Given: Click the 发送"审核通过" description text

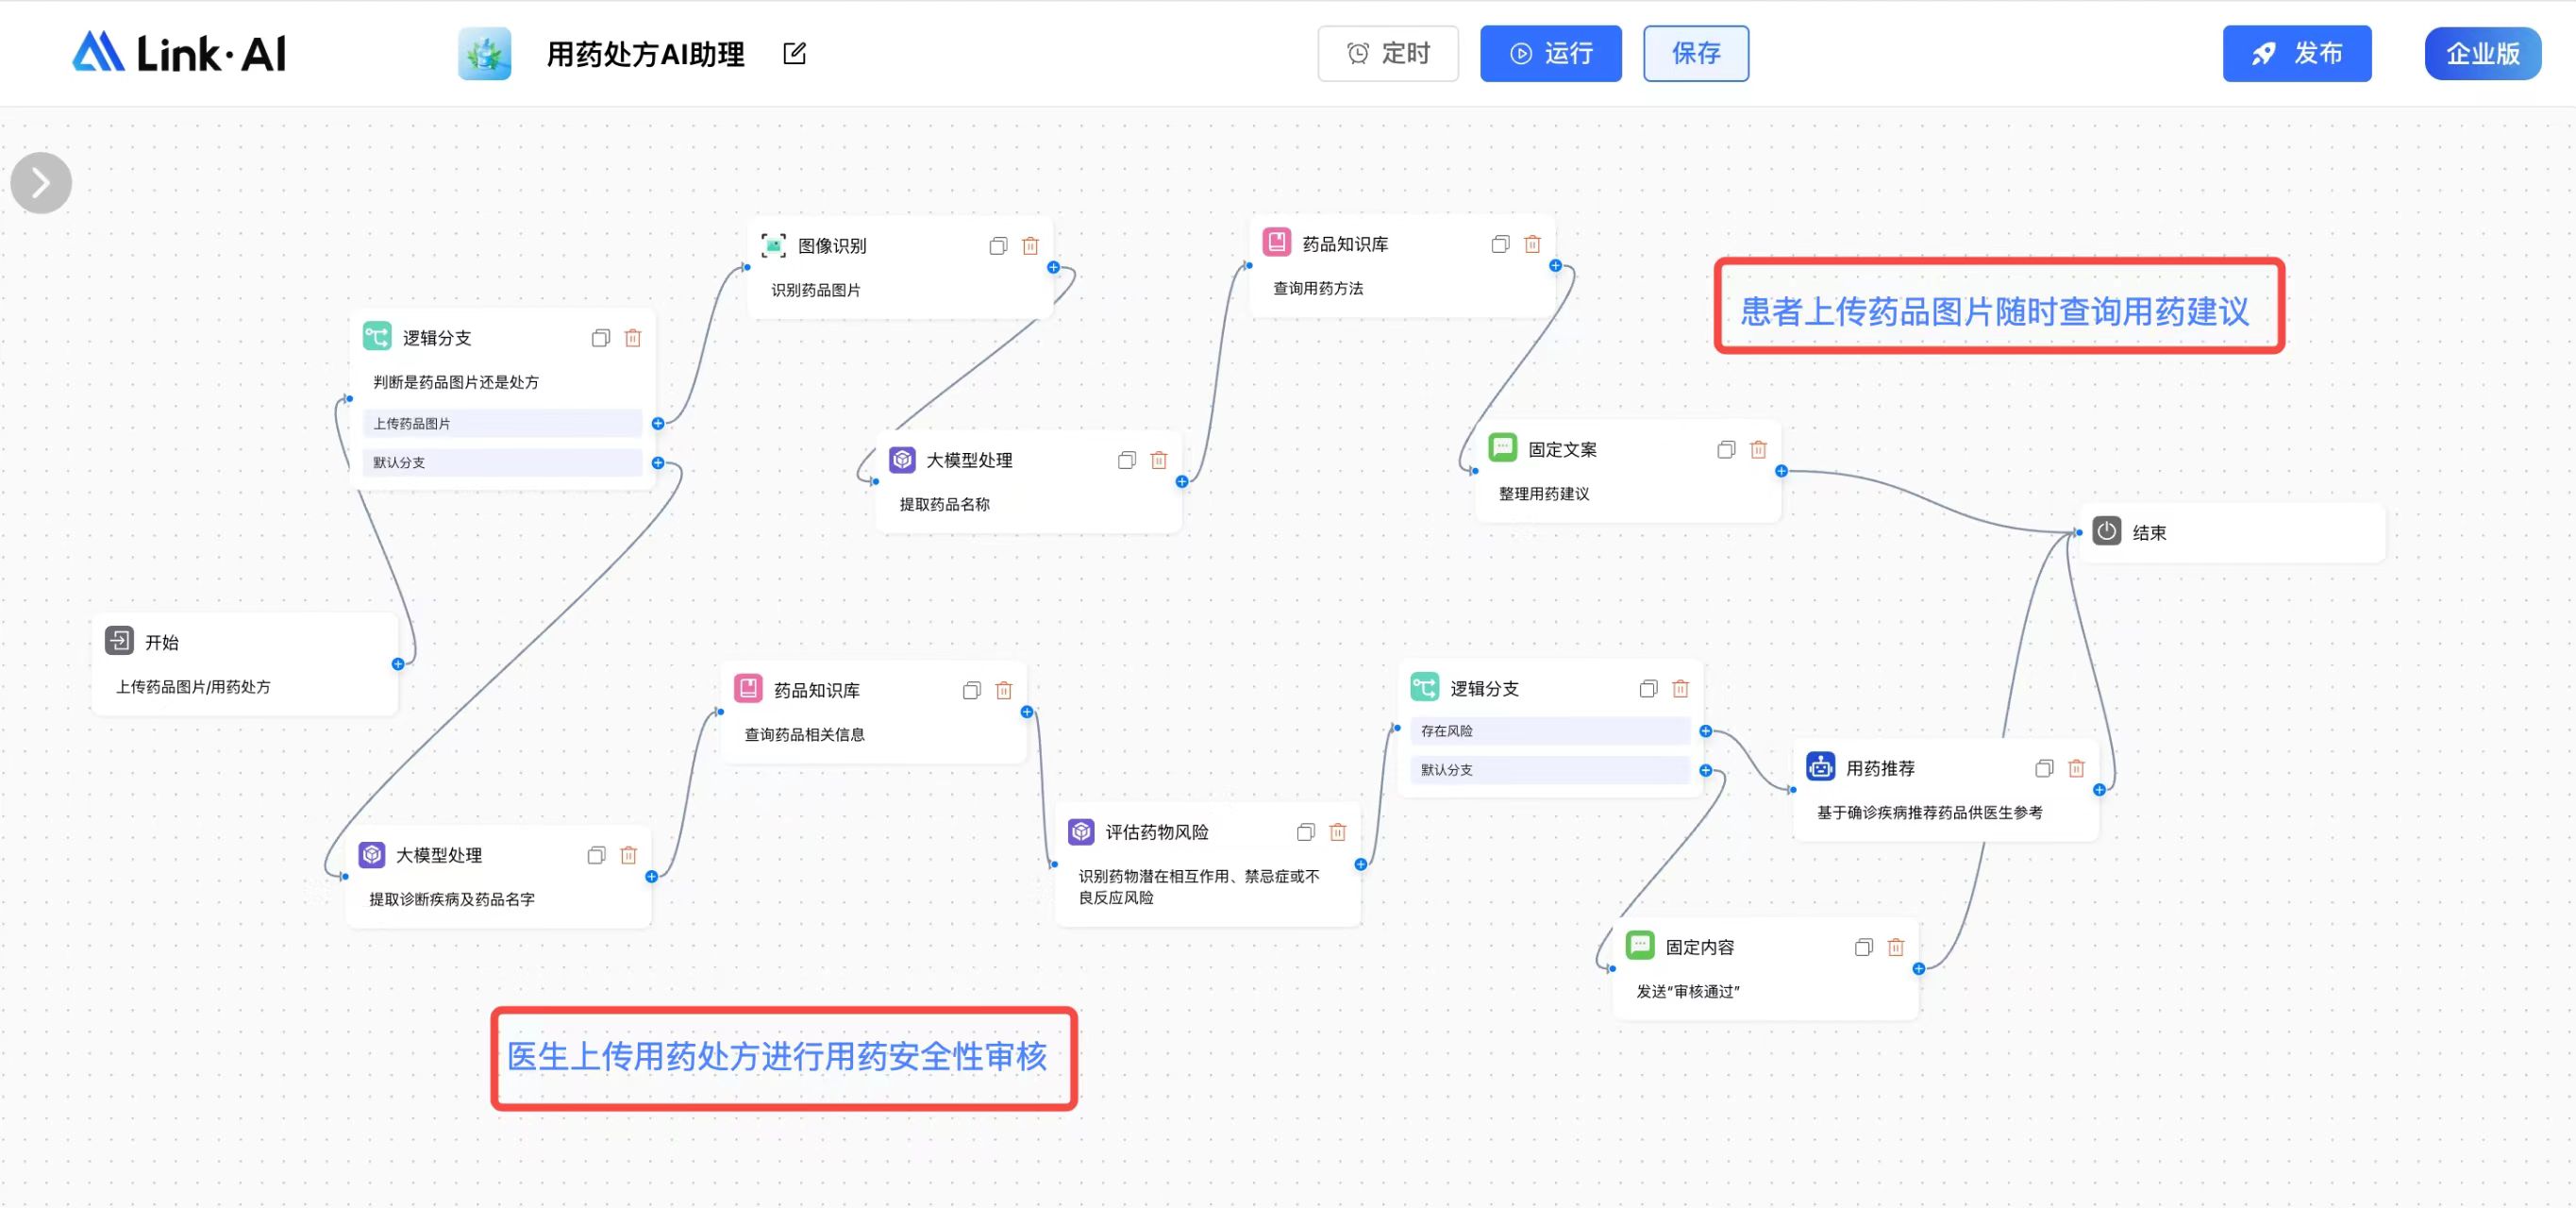Looking at the screenshot, I should tap(1688, 992).
